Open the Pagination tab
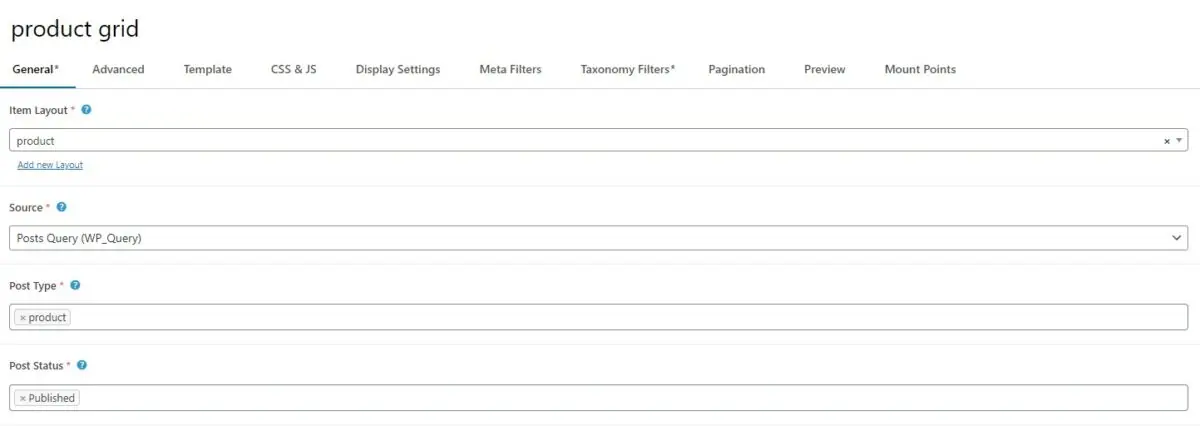This screenshot has height=426, width=1200. click(736, 70)
